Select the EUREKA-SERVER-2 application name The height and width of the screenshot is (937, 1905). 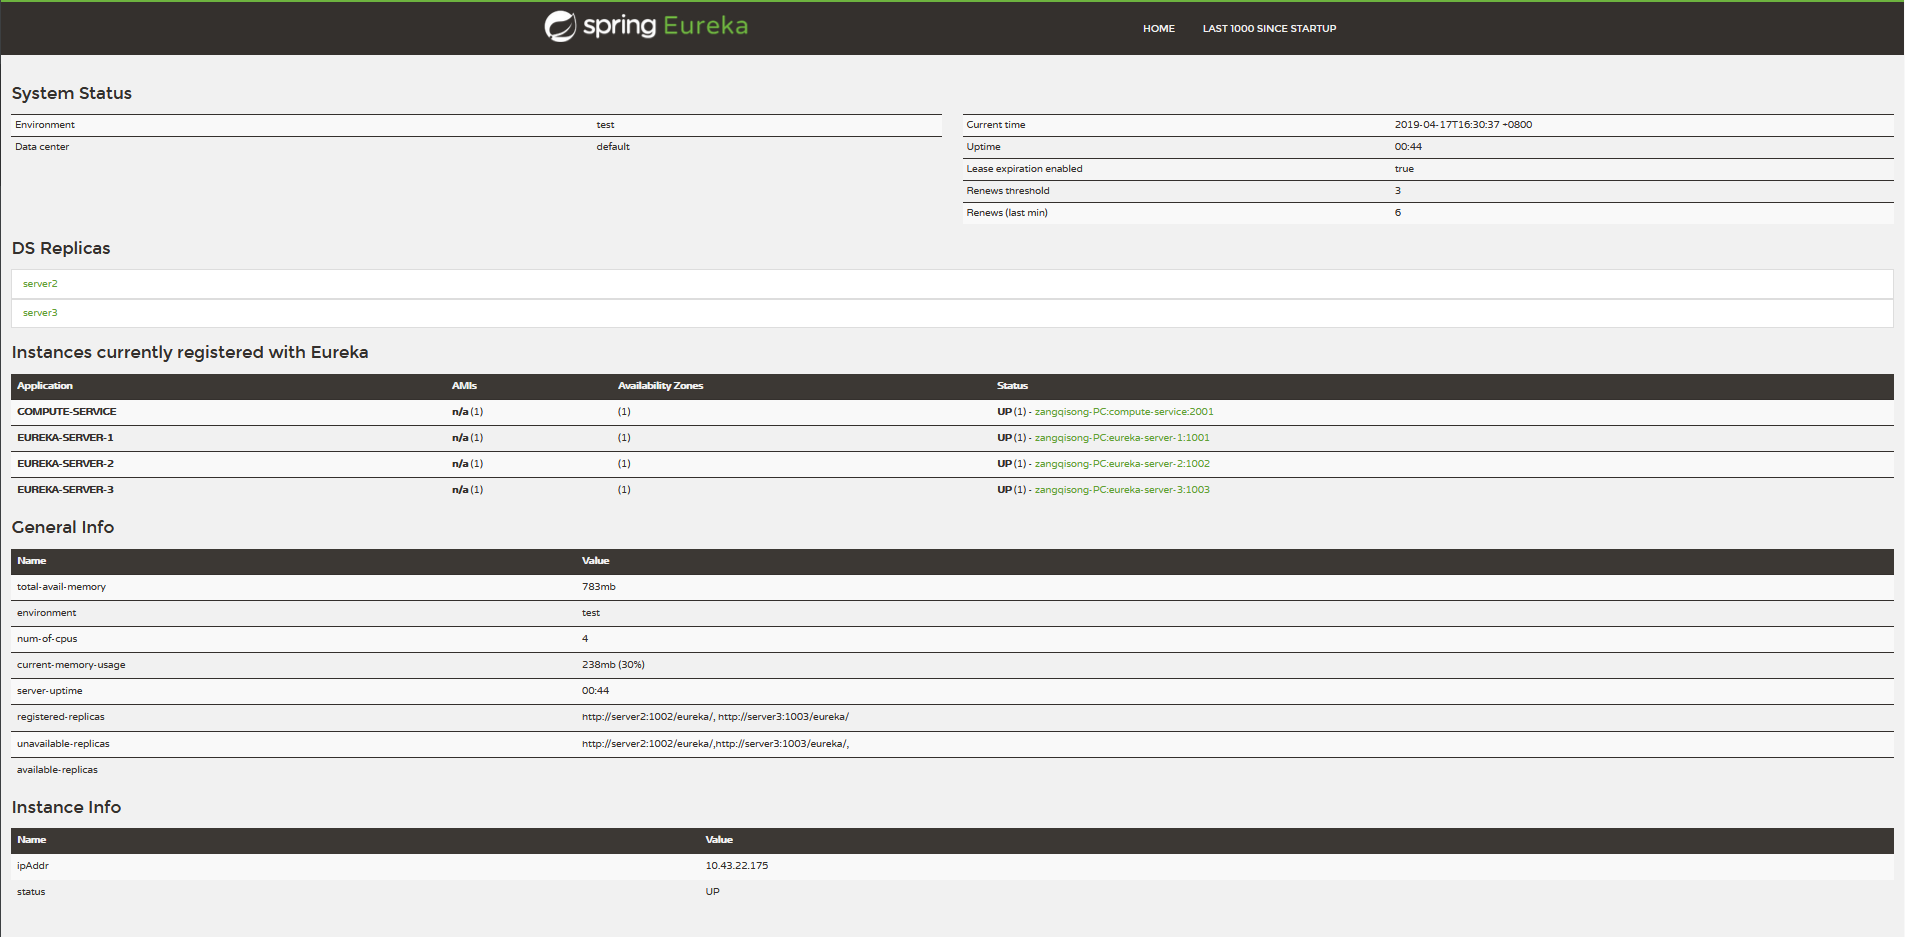65,464
